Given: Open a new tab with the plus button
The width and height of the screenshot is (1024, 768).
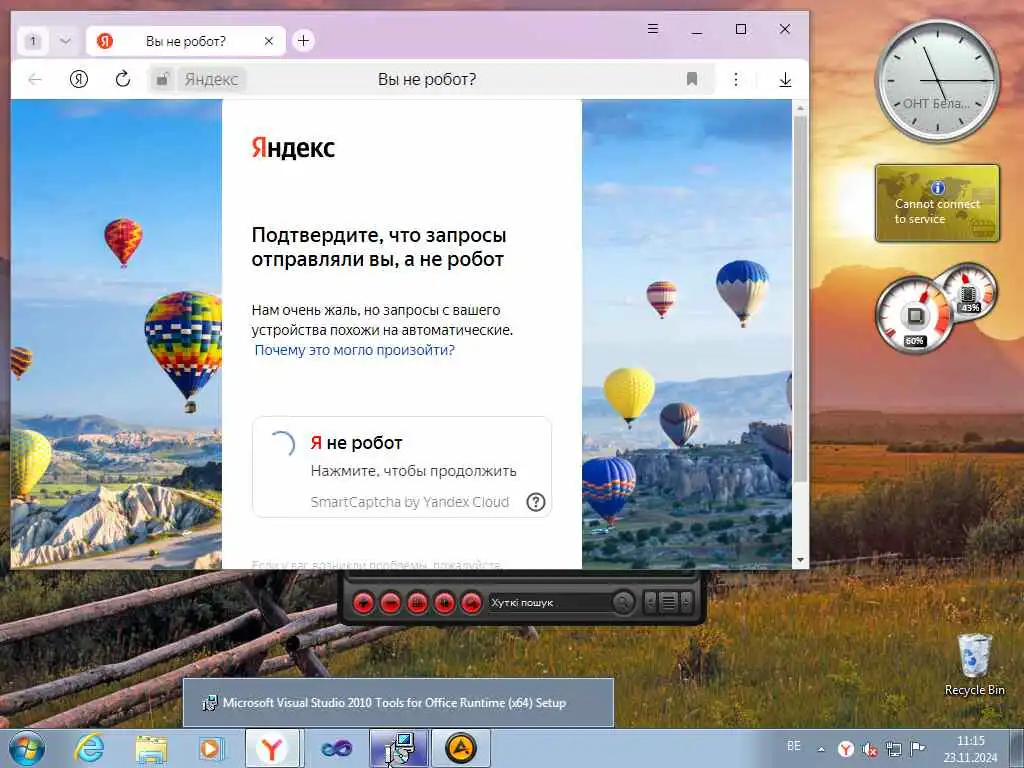Looking at the screenshot, I should click(x=303, y=41).
